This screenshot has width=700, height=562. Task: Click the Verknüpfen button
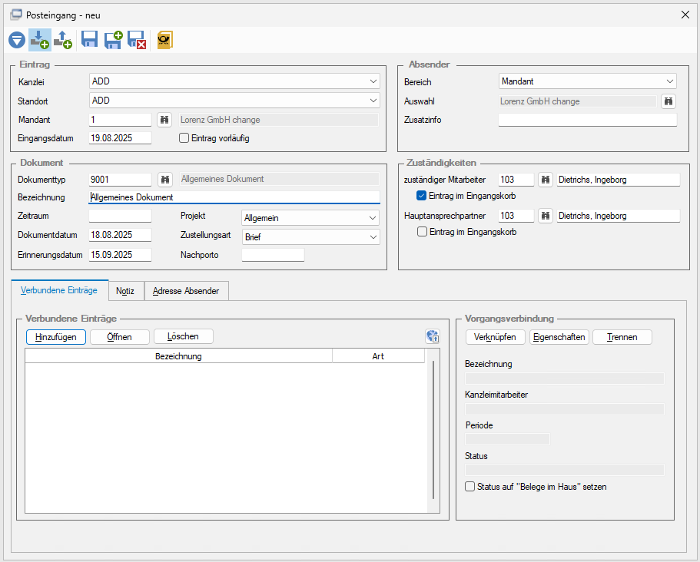495,337
